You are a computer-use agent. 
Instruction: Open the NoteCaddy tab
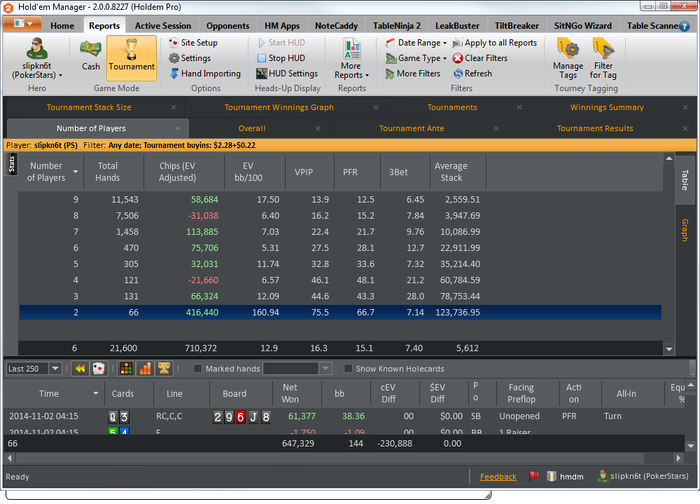tap(336, 26)
